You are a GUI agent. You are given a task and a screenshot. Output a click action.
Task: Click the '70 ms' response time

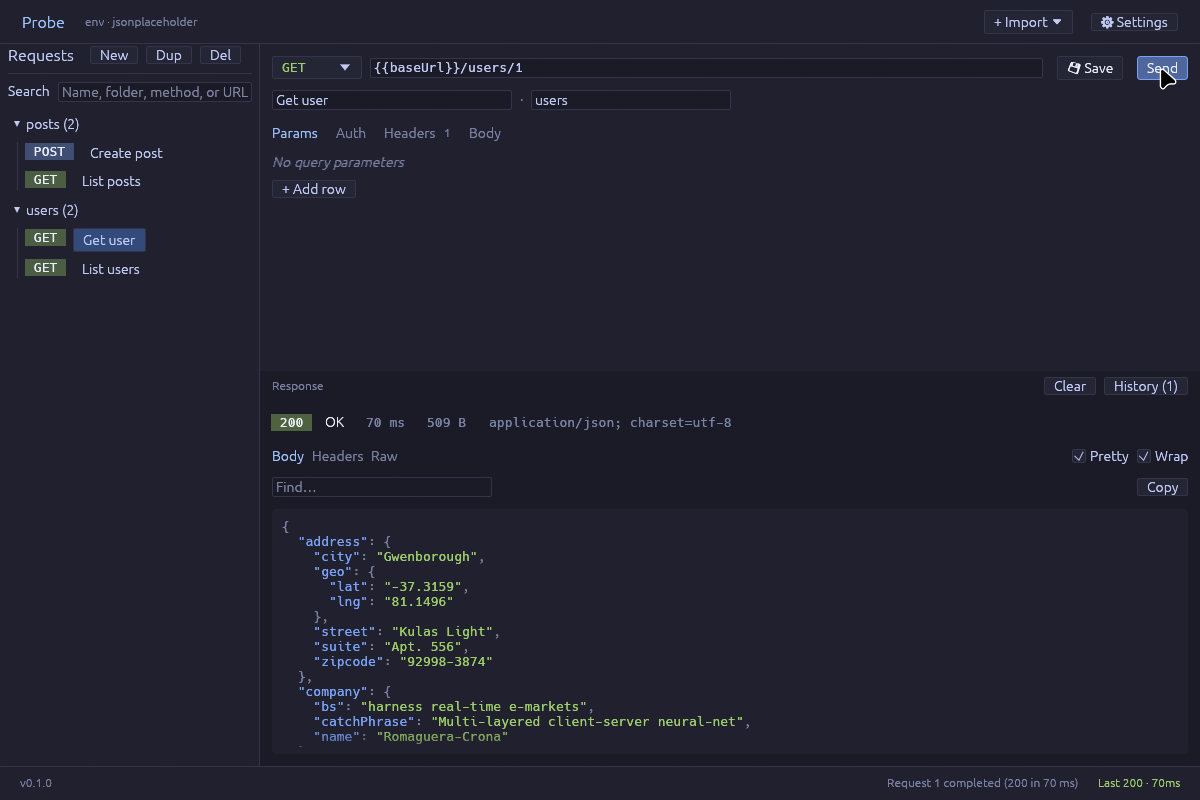(386, 423)
